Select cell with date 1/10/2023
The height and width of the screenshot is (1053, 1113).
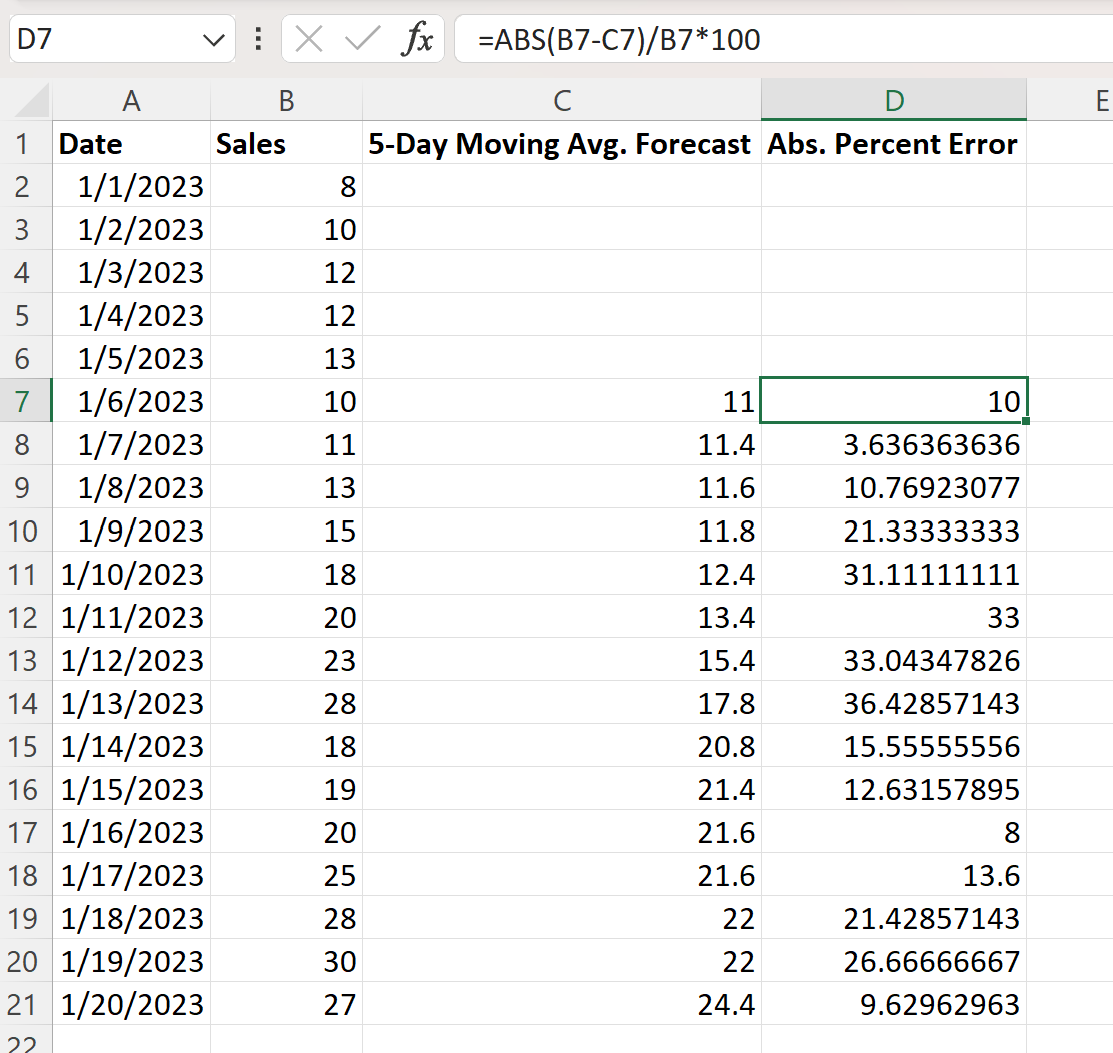131,574
